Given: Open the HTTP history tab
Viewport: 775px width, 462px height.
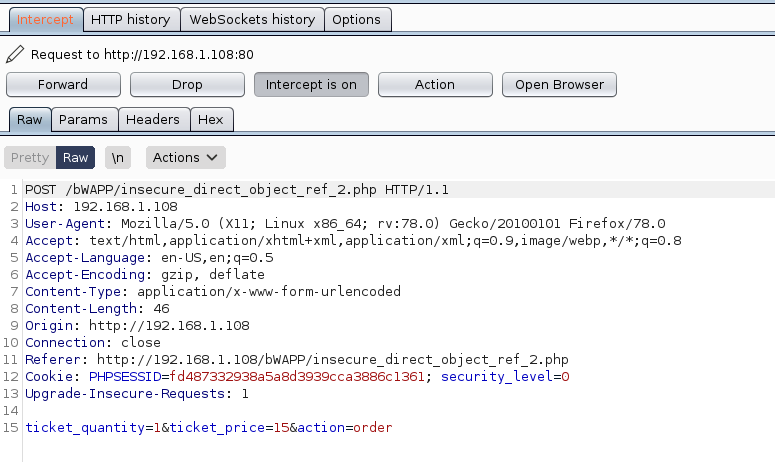Looking at the screenshot, I should (130, 19).
